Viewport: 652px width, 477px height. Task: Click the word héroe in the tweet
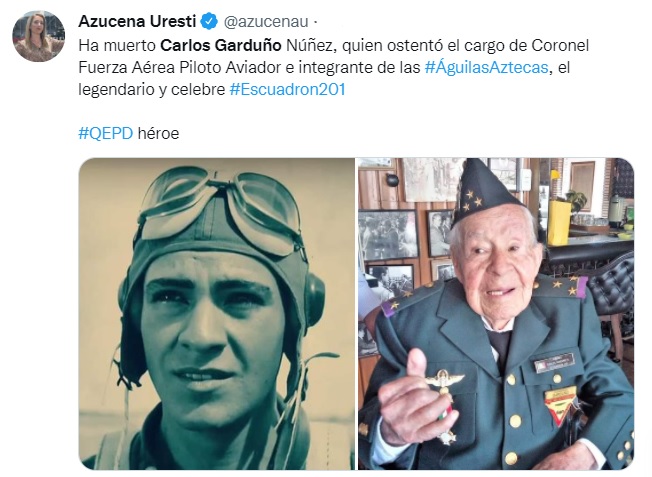click(158, 133)
